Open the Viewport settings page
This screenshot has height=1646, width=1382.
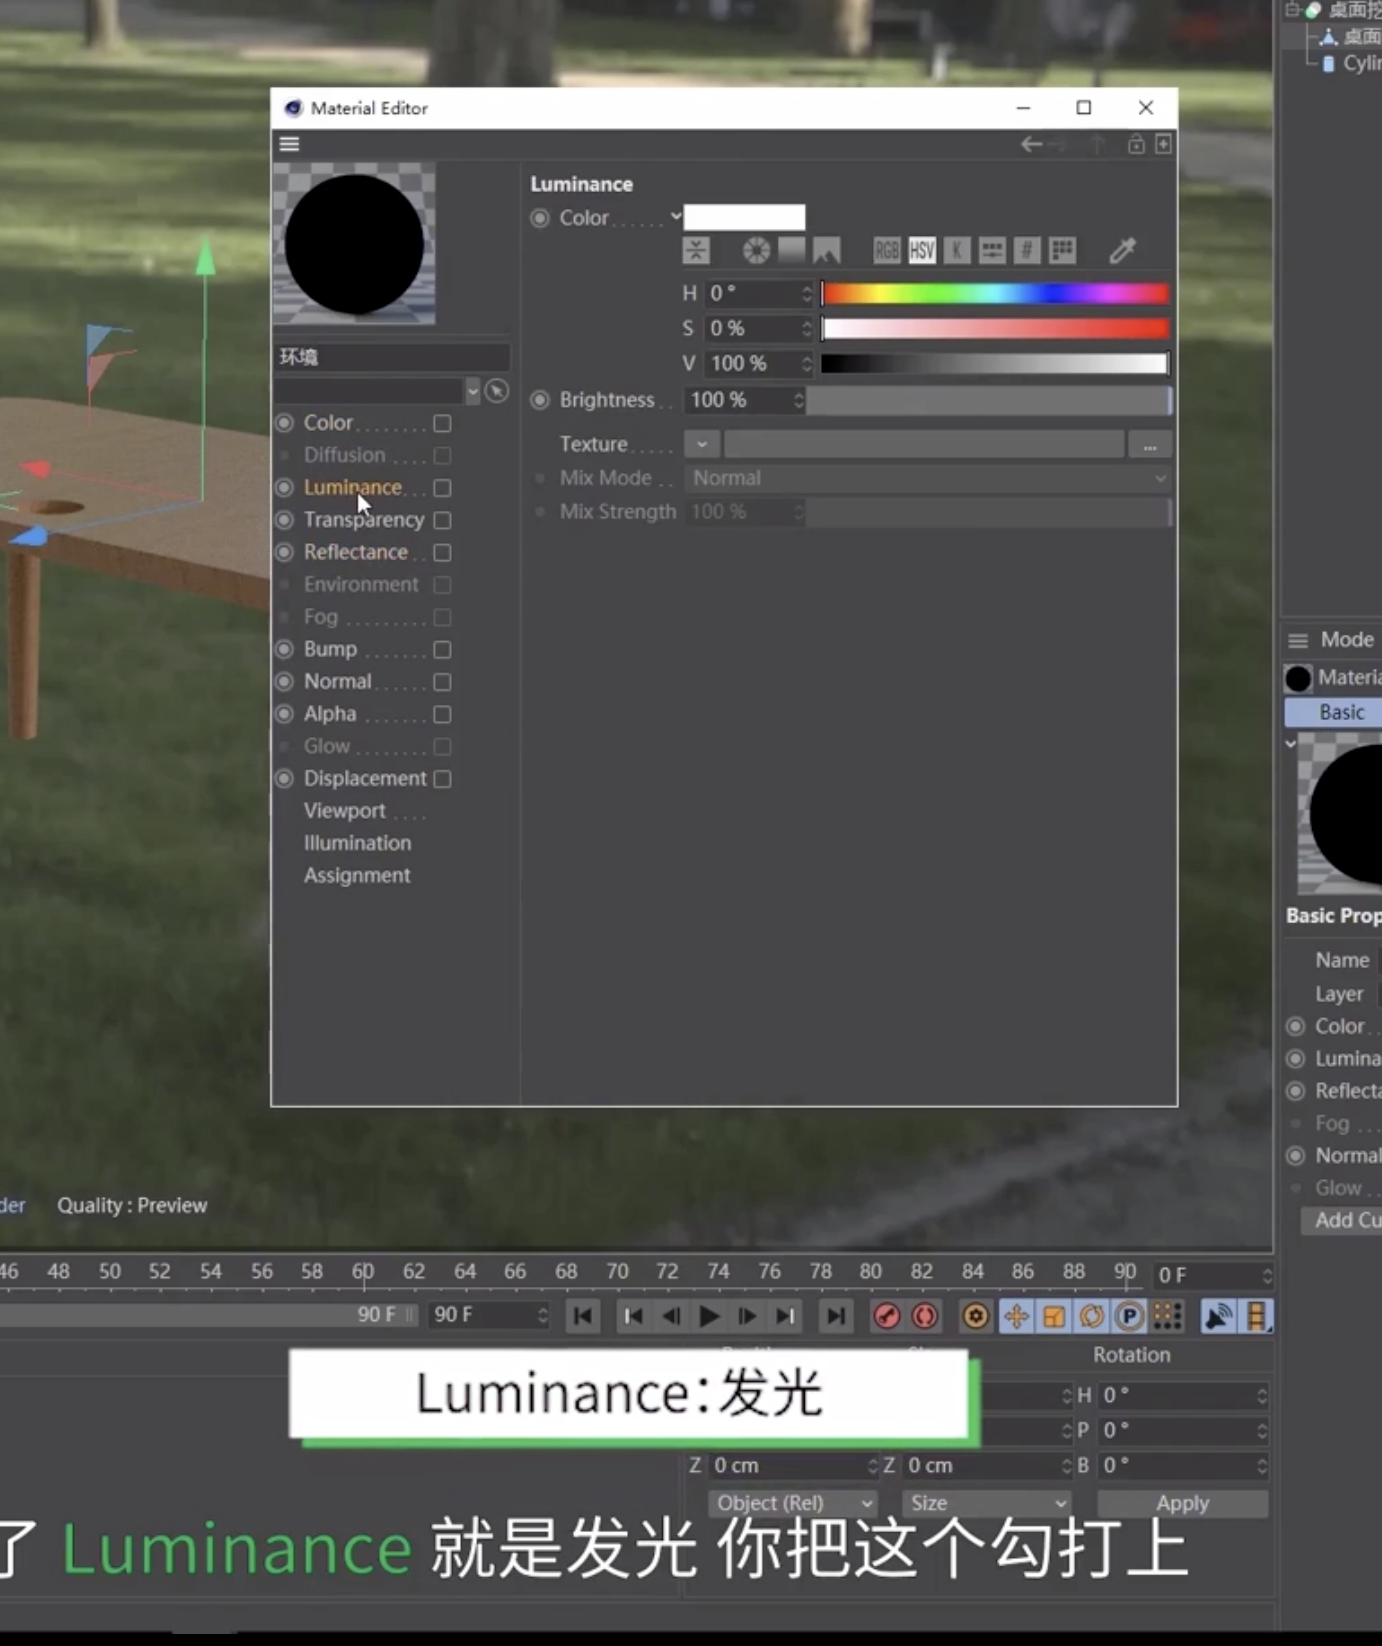[x=344, y=811]
